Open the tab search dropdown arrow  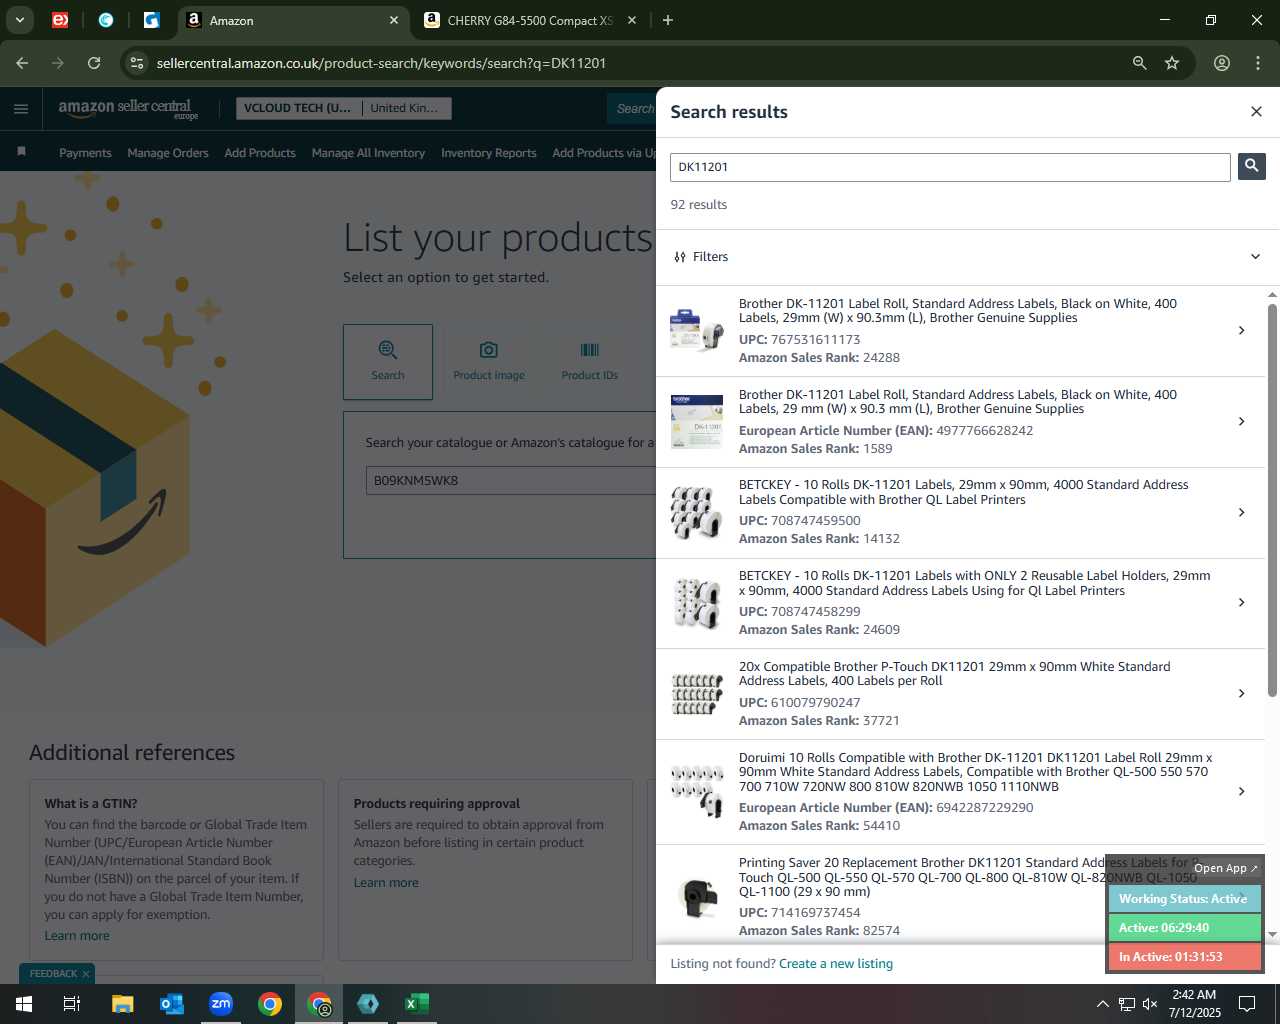(19, 20)
